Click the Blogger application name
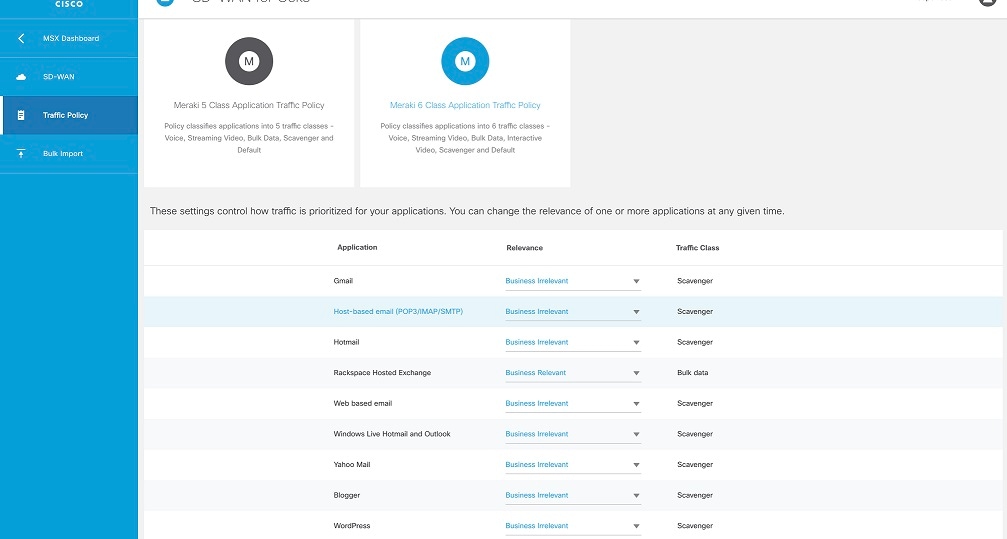The height and width of the screenshot is (539, 1007). [347, 495]
